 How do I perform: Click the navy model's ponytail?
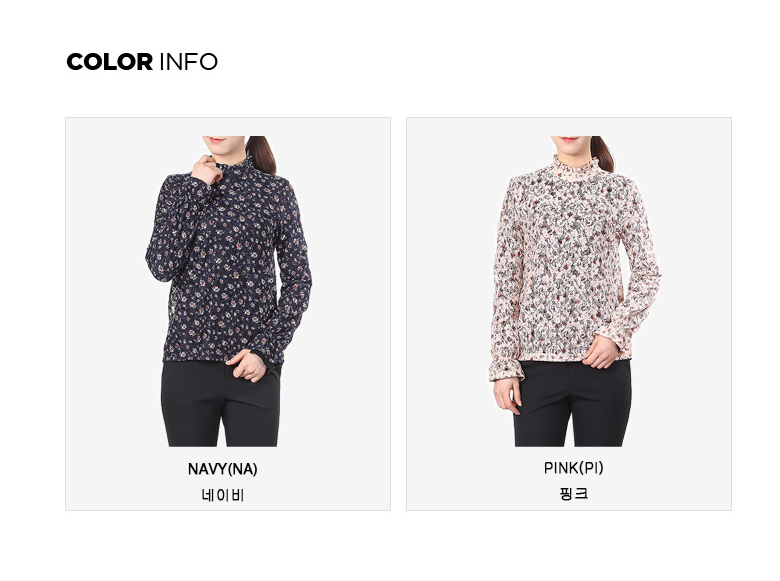pos(262,153)
